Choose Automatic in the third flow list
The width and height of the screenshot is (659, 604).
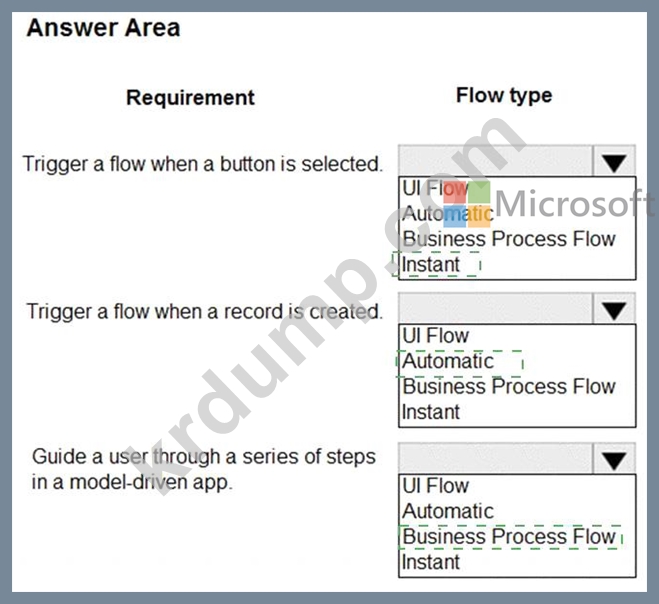[448, 512]
